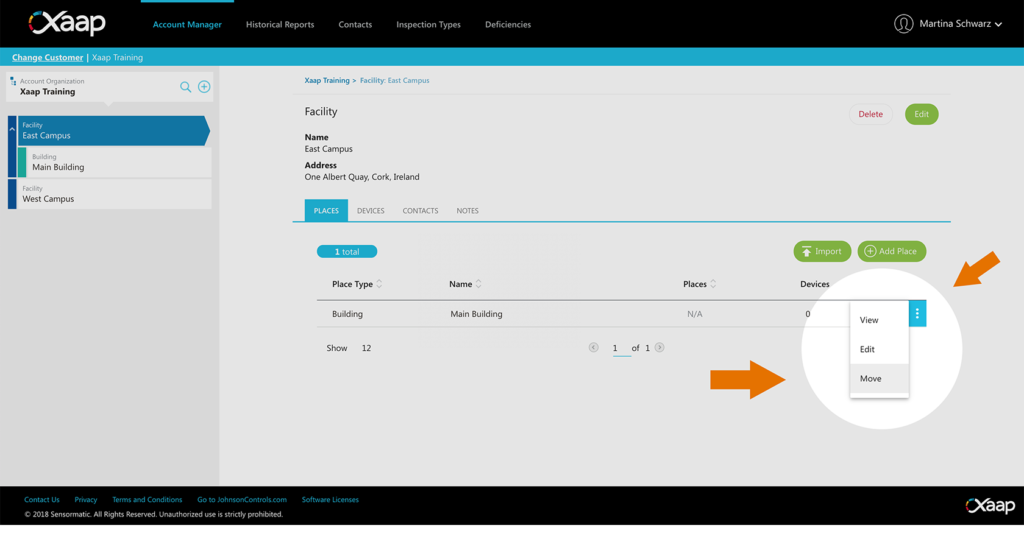Switch to the NOTES tab
This screenshot has width=1024, height=542.
467,211
